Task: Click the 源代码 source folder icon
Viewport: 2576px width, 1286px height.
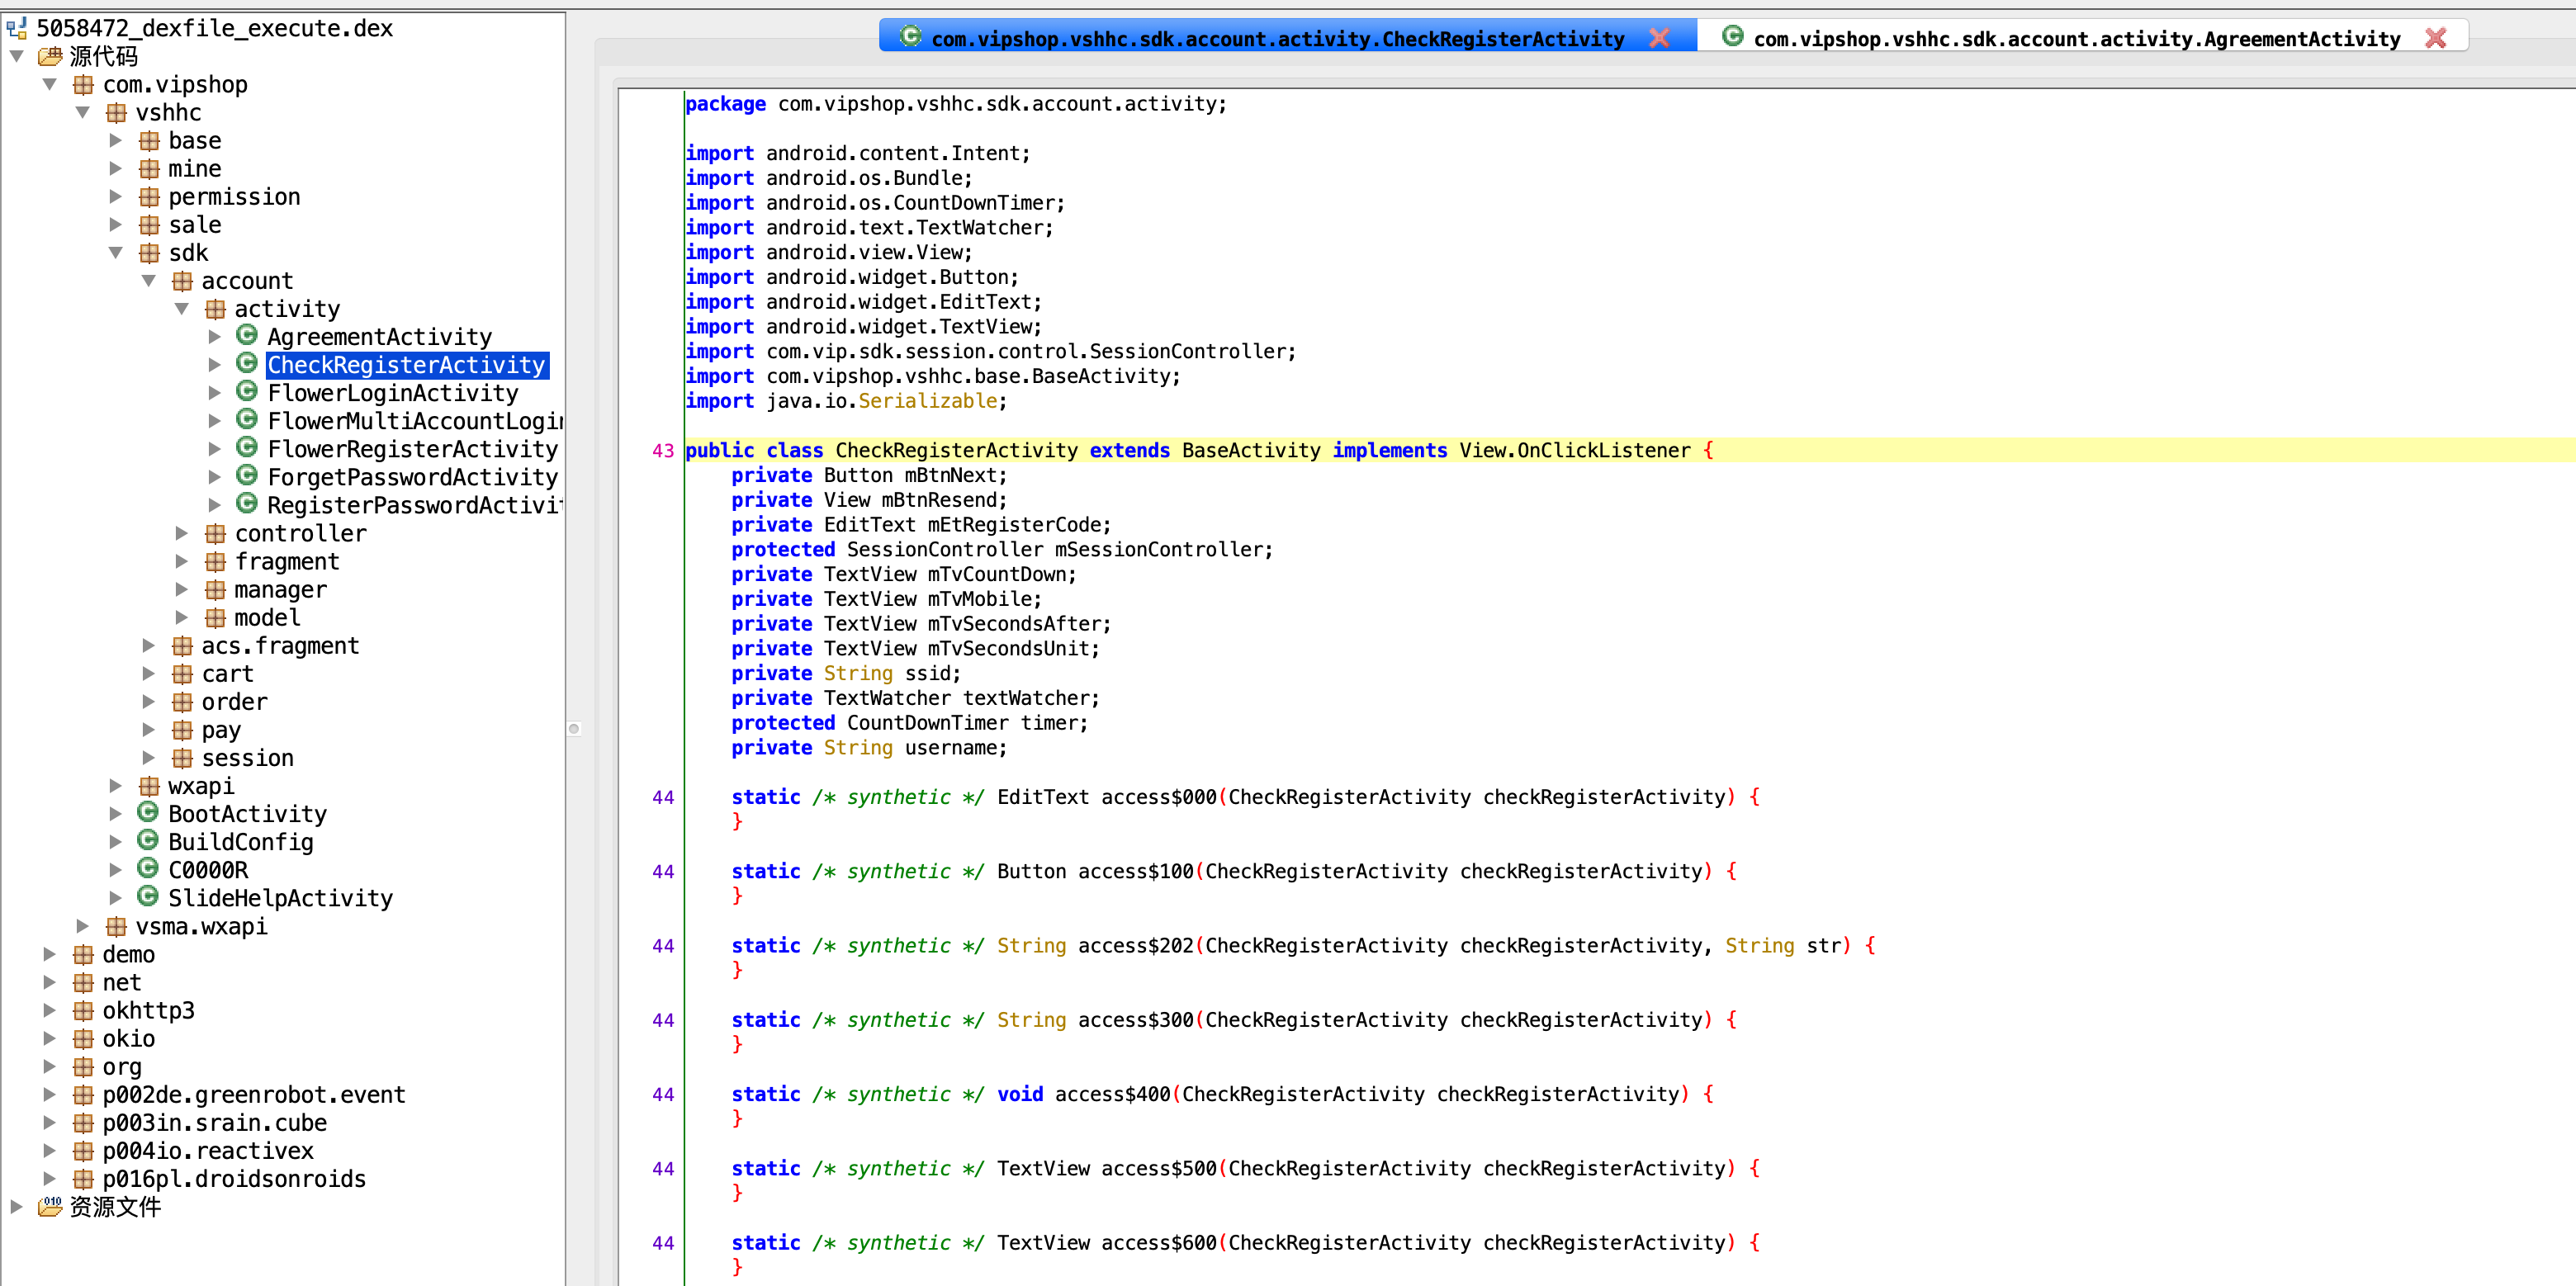Action: pyautogui.click(x=49, y=56)
